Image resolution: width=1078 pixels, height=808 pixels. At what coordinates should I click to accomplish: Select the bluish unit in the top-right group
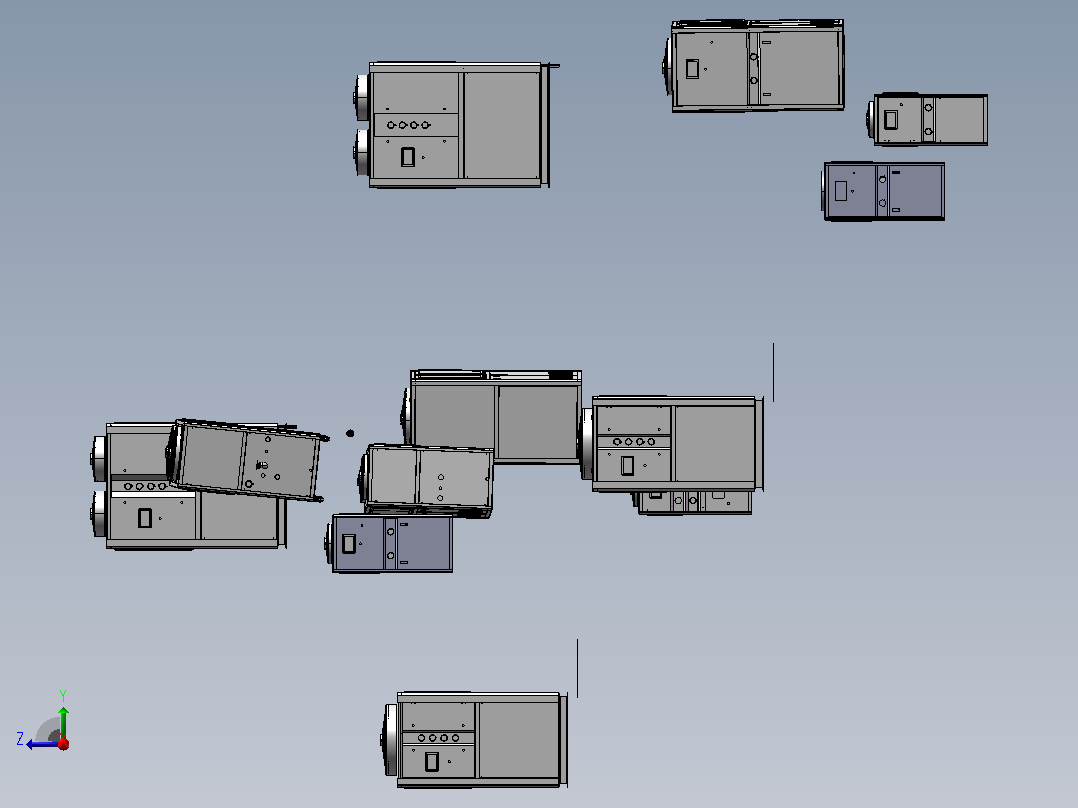(883, 191)
